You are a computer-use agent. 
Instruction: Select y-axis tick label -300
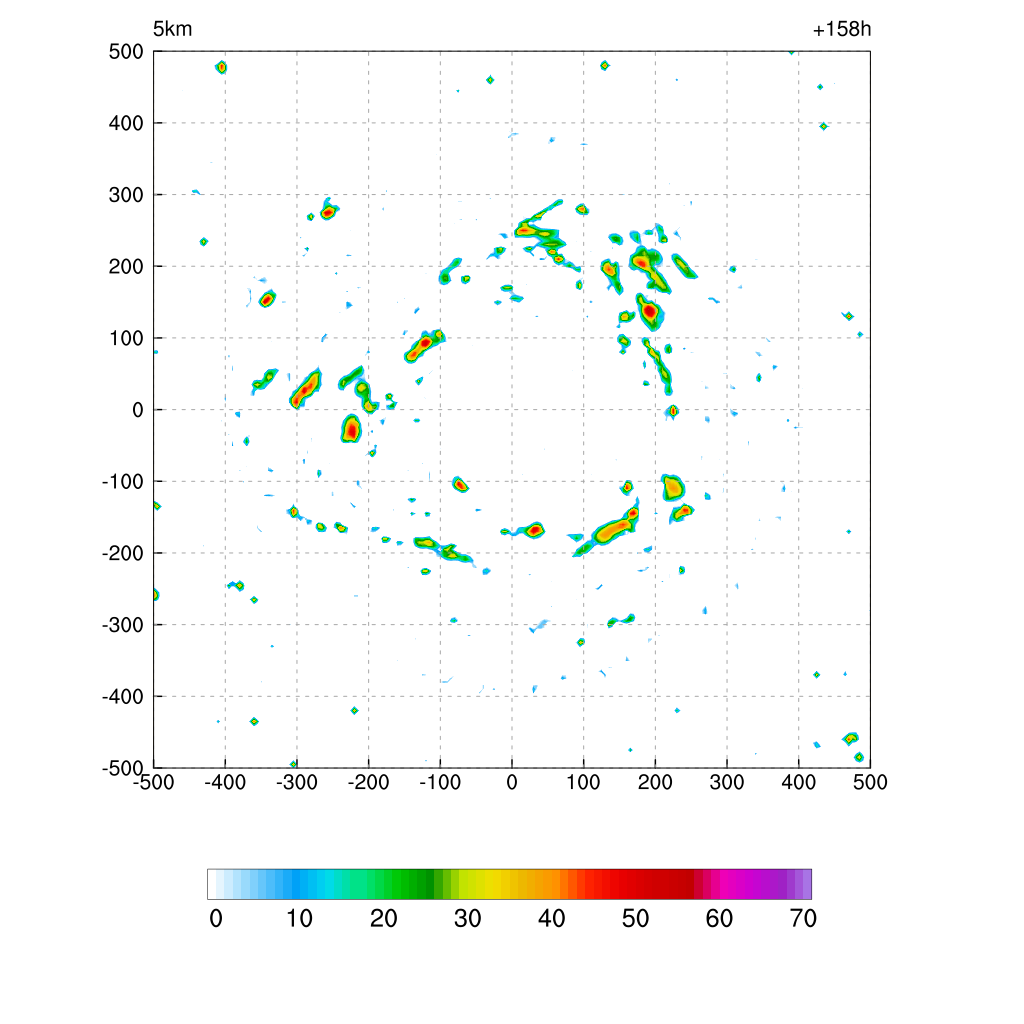pos(123,625)
